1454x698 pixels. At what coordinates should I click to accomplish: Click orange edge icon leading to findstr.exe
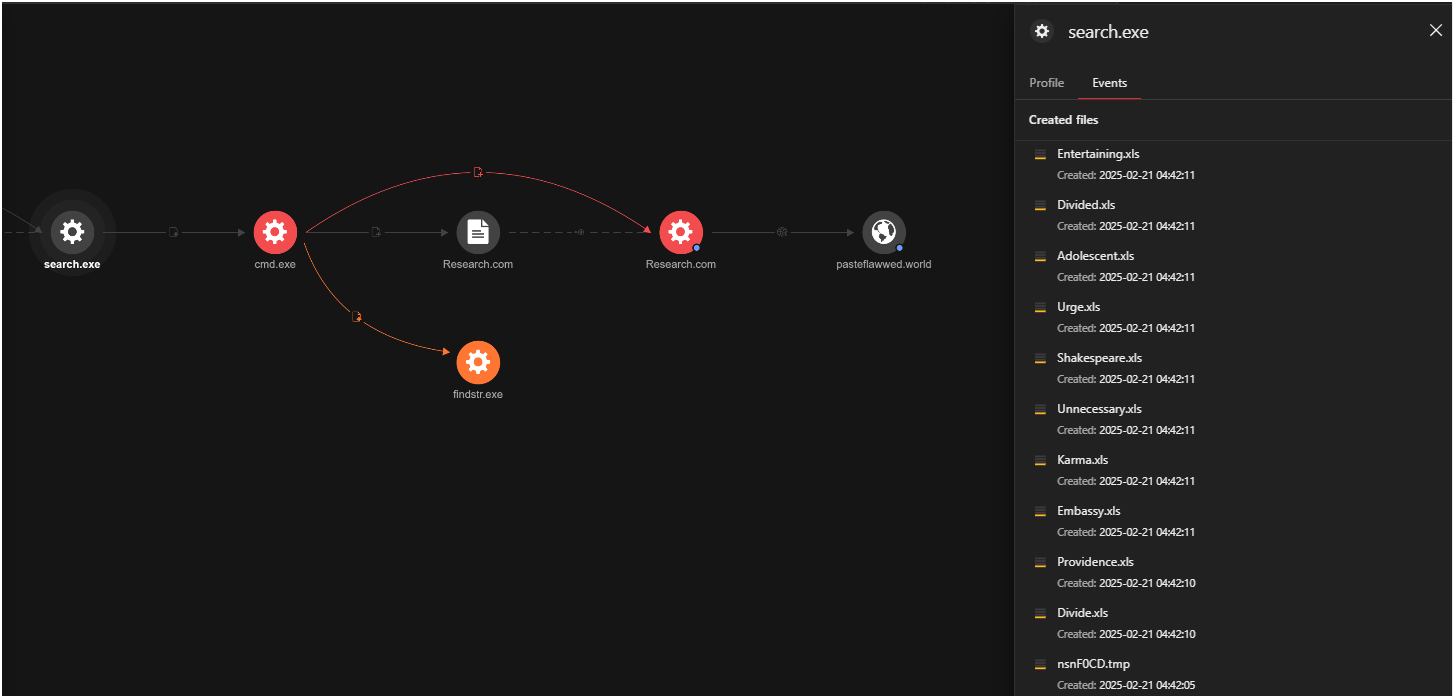[x=356, y=317]
